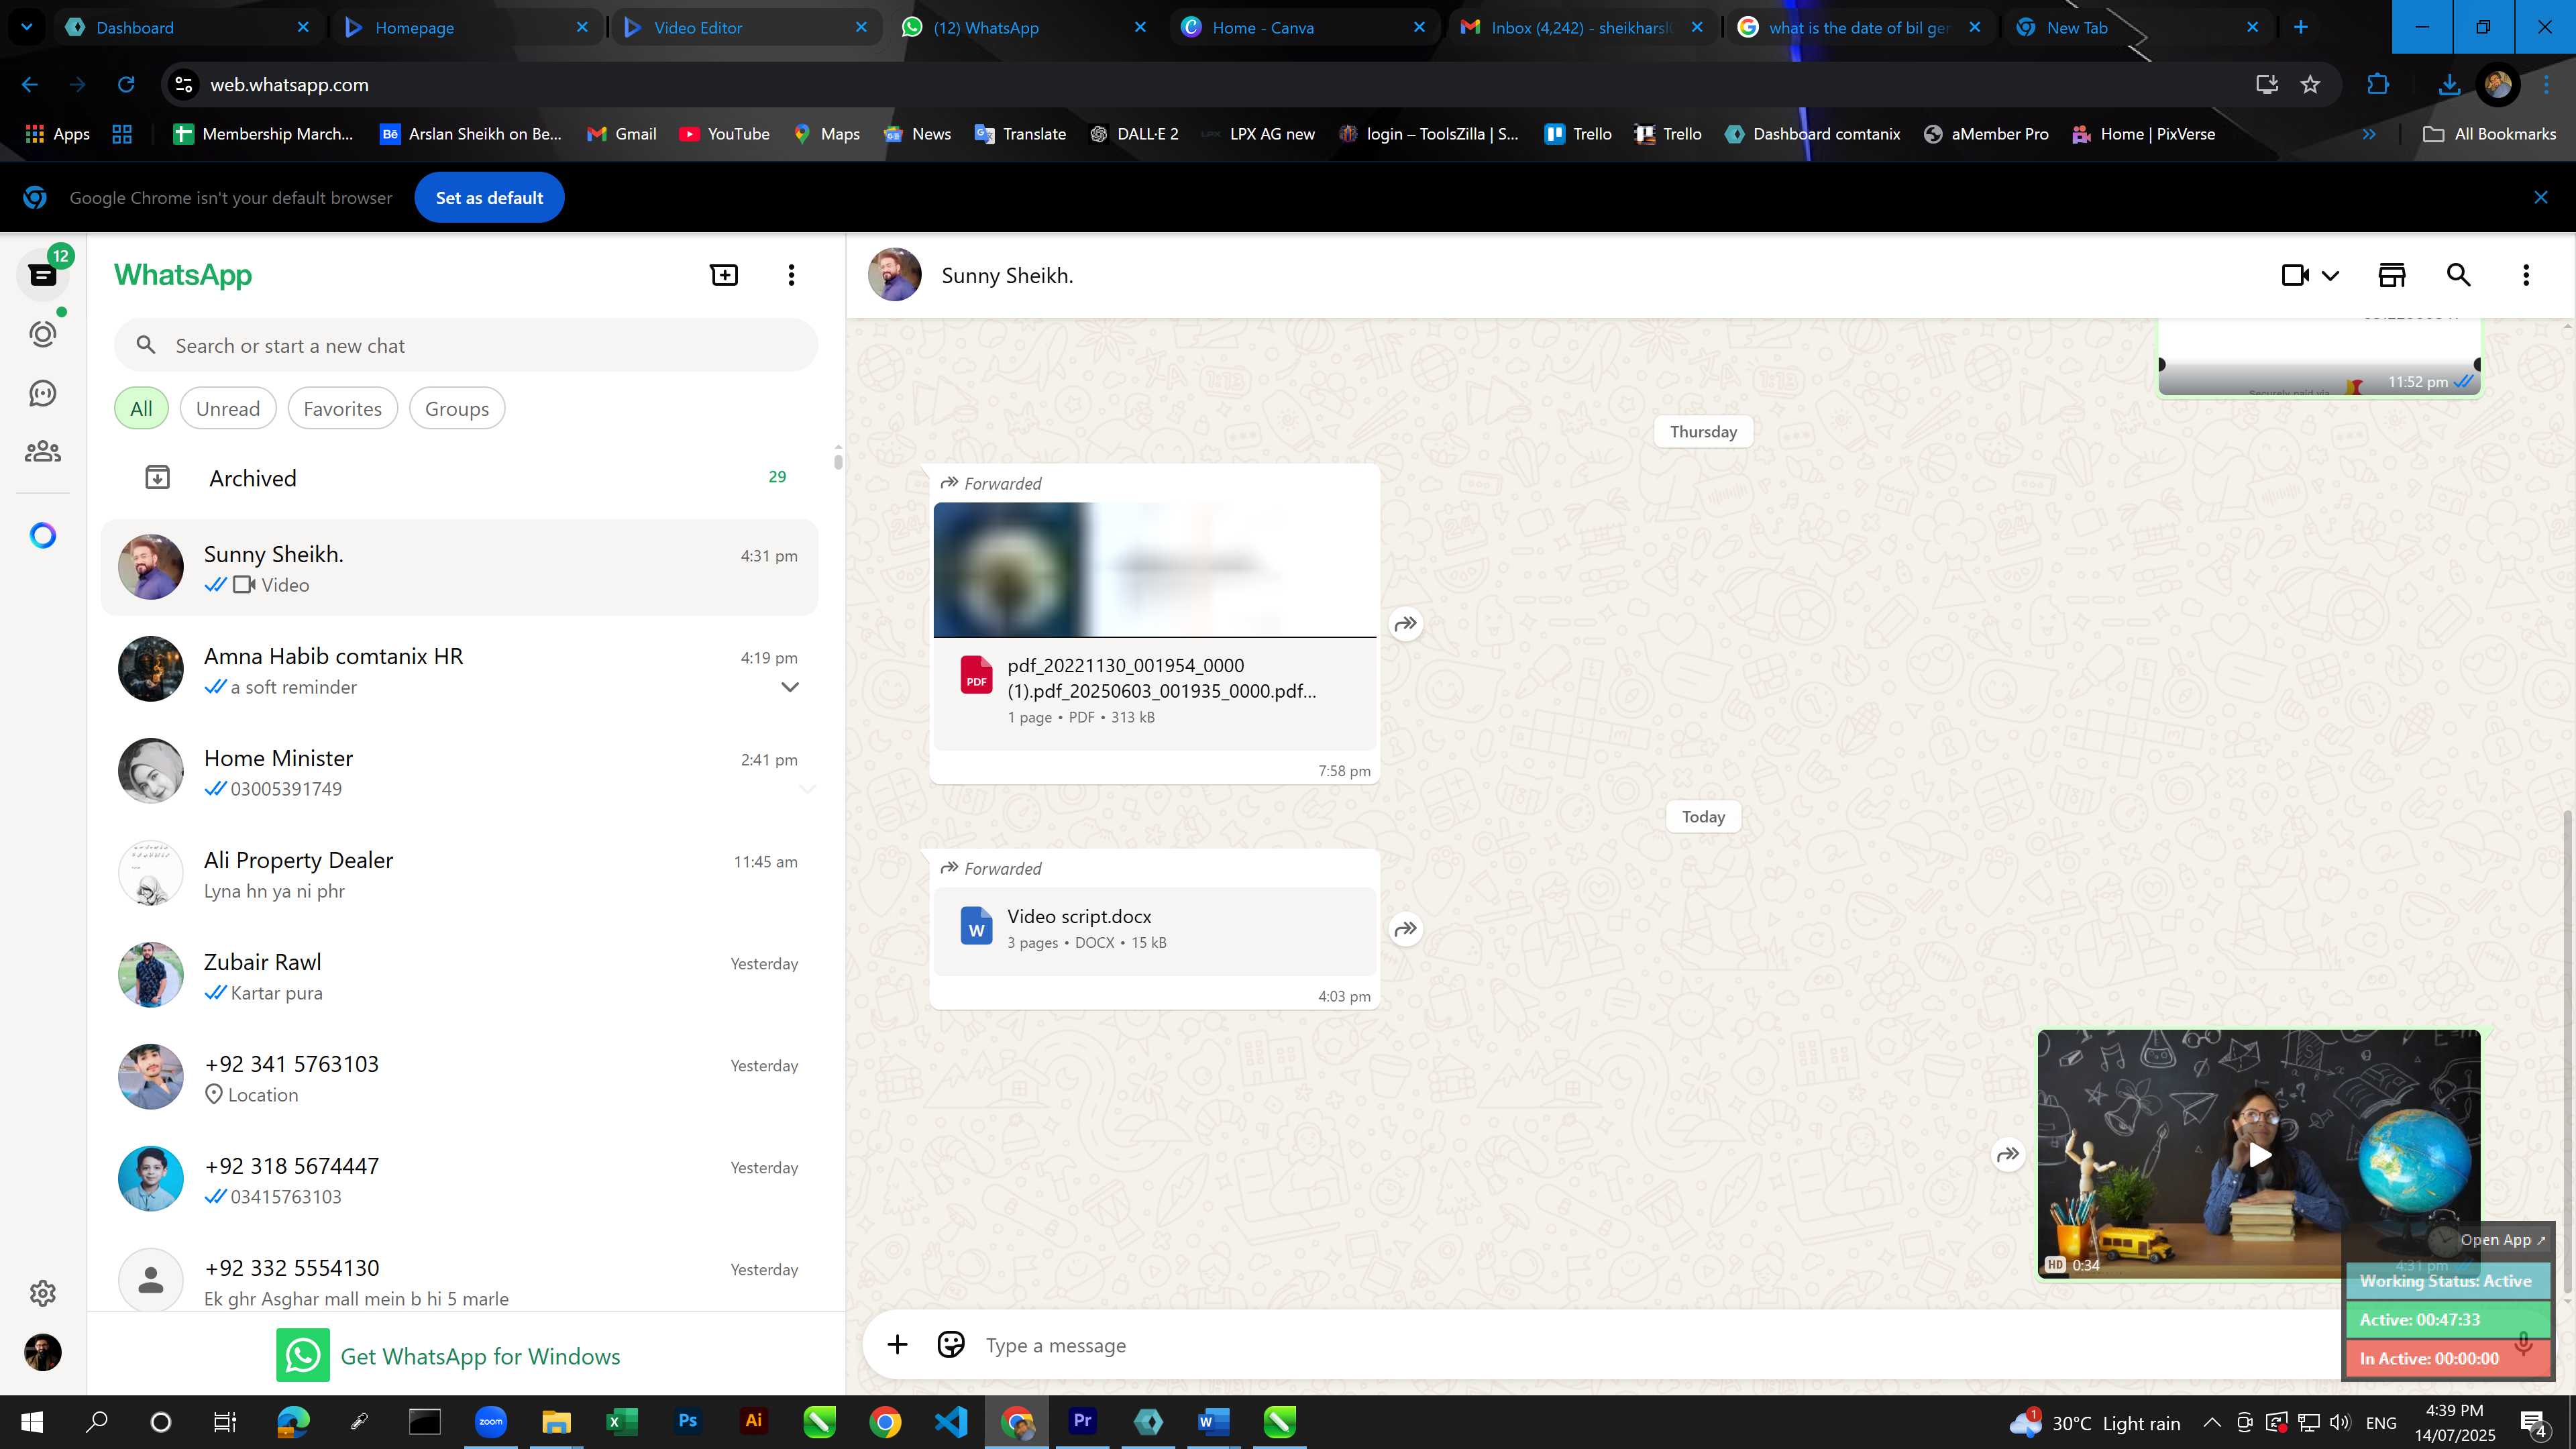The height and width of the screenshot is (1449, 2576).
Task: Open the Gmail bookmark
Action: (x=621, y=134)
